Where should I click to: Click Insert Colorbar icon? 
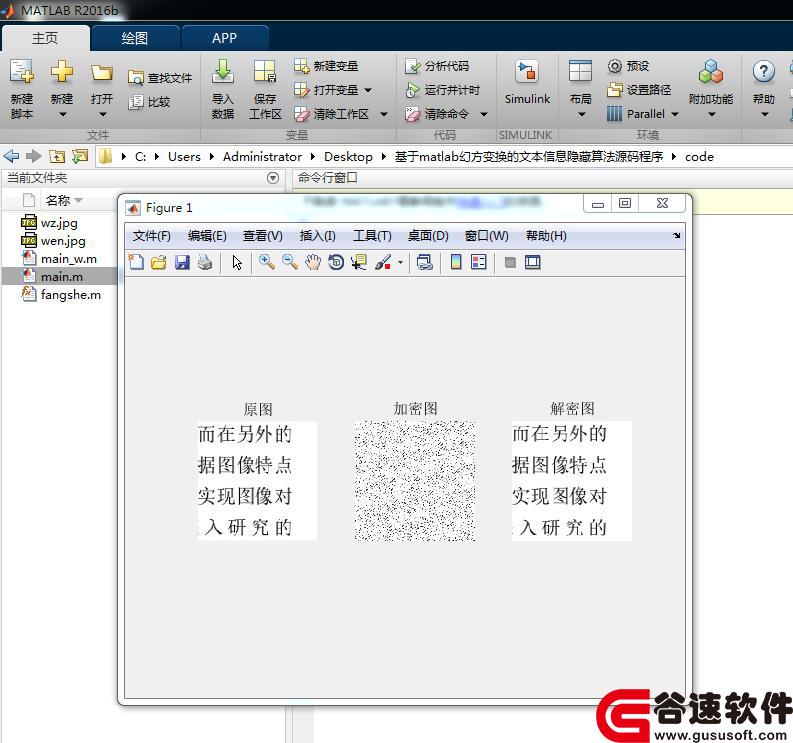(456, 262)
